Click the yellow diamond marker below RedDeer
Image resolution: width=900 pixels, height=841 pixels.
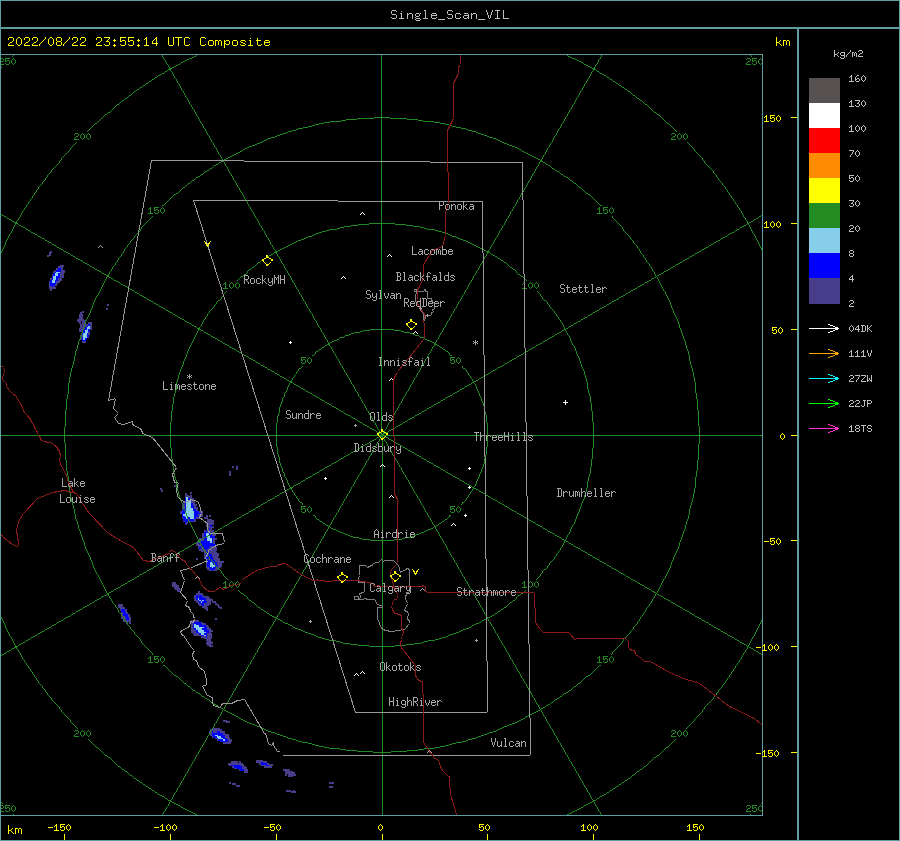[x=411, y=324]
